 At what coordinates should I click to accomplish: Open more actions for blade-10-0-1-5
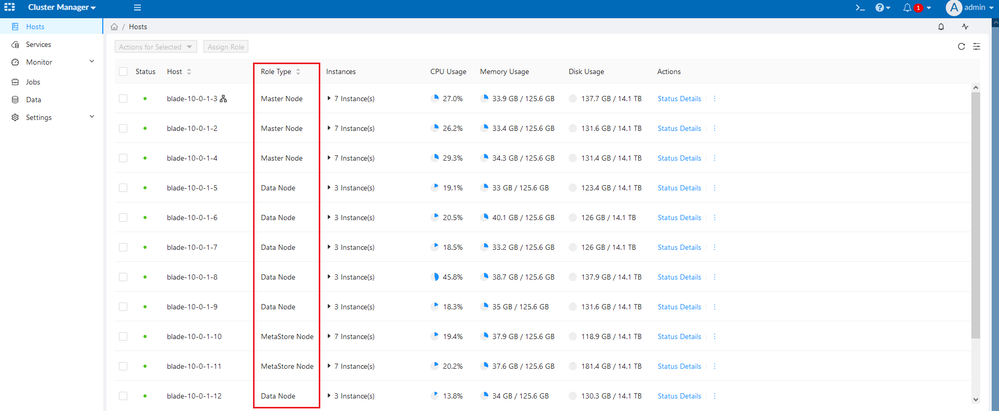point(714,188)
